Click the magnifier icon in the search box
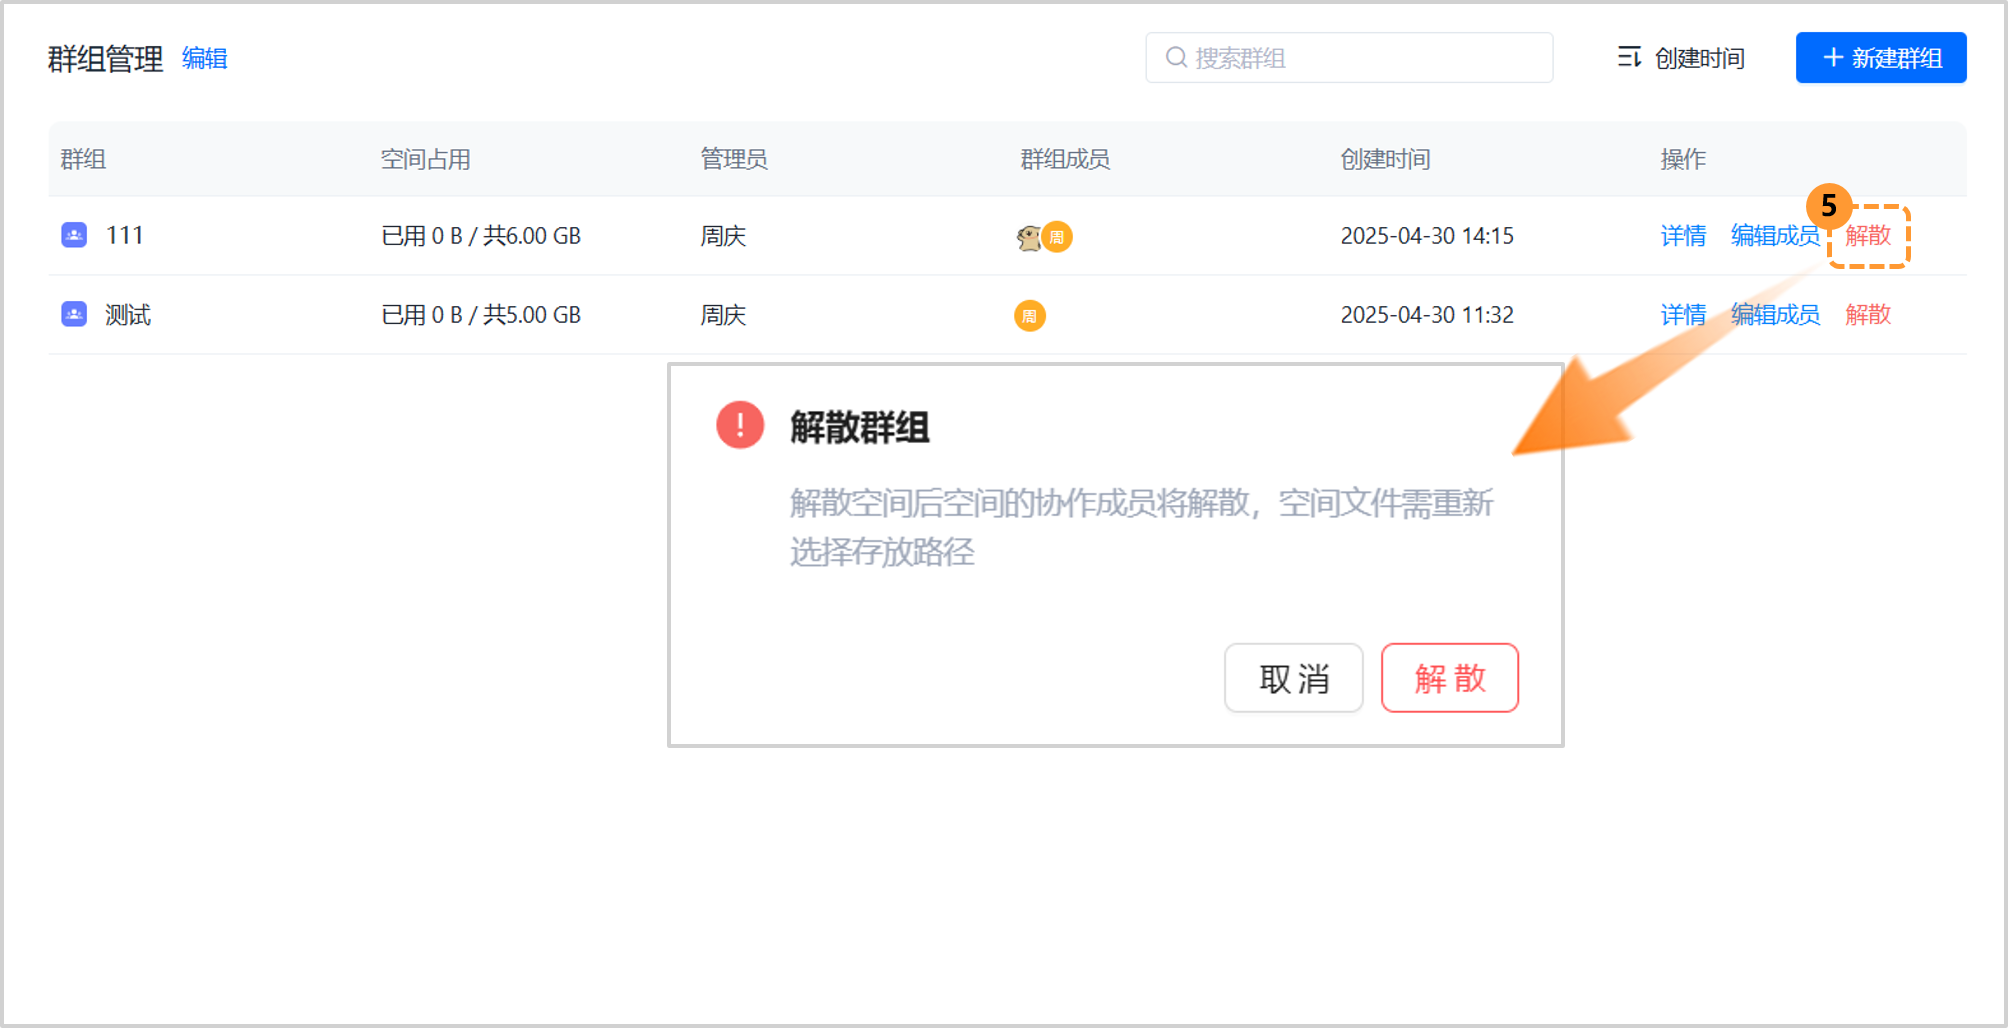The height and width of the screenshot is (1028, 2008). click(x=1175, y=57)
